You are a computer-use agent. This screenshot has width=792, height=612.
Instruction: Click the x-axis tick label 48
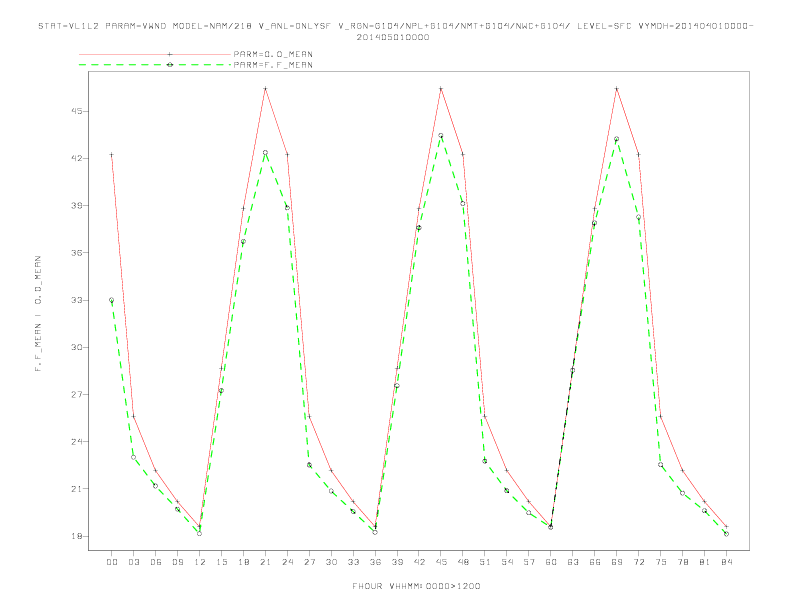tap(463, 562)
